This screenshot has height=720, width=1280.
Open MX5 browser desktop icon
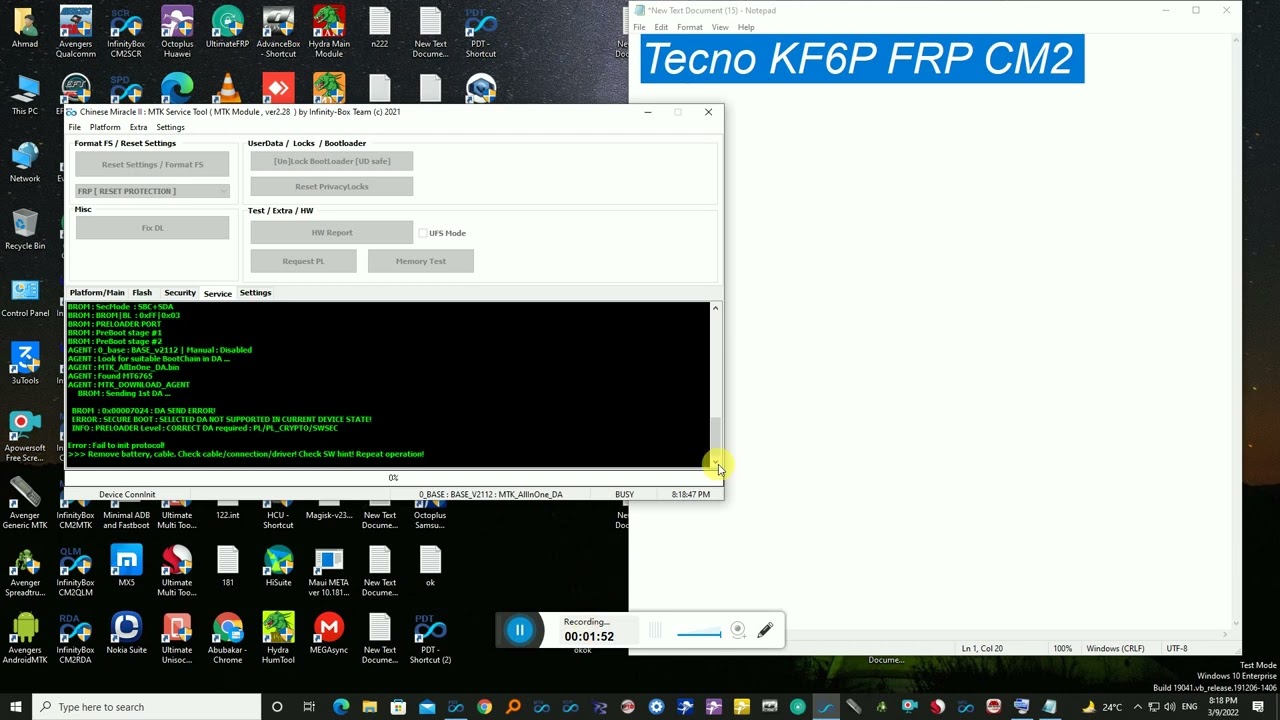coord(126,566)
